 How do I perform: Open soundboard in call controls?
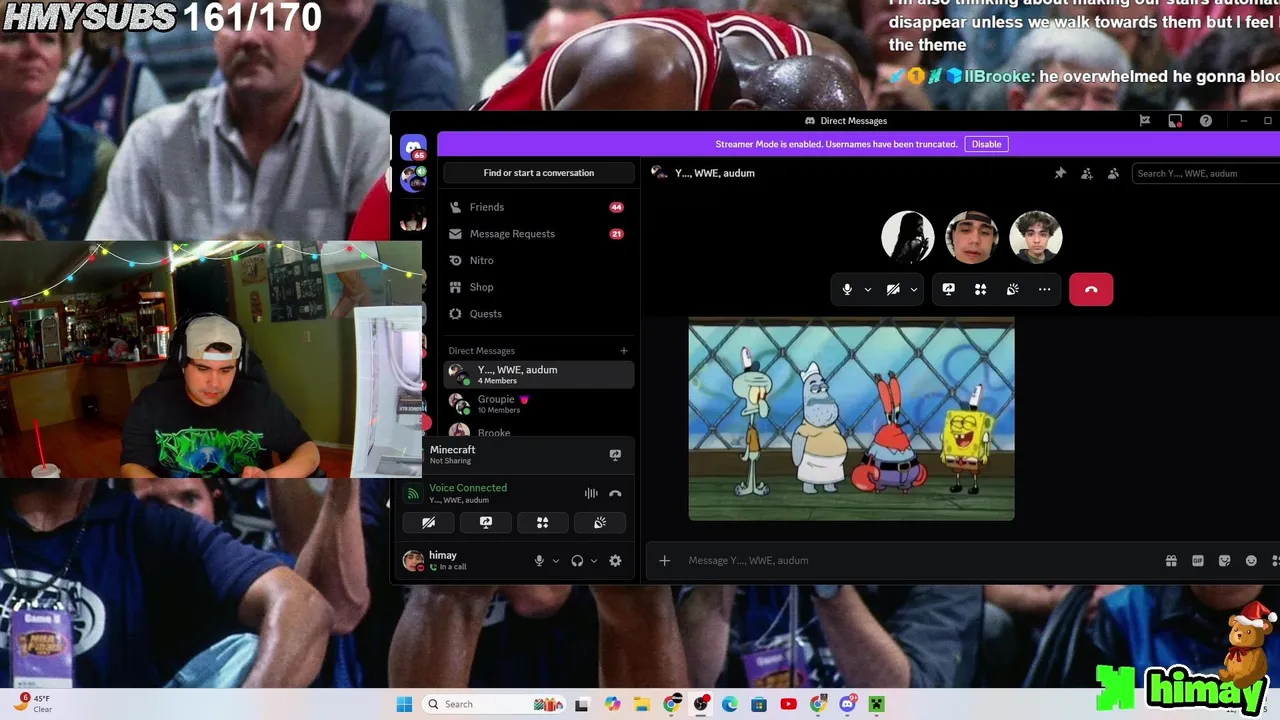coord(1012,289)
